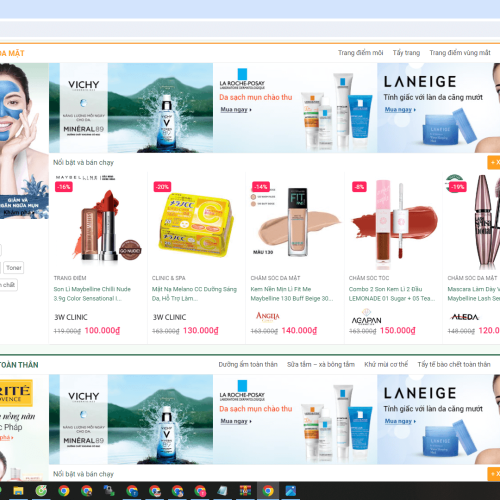Click the -16% discount badge on lipstick

pyautogui.click(x=64, y=187)
